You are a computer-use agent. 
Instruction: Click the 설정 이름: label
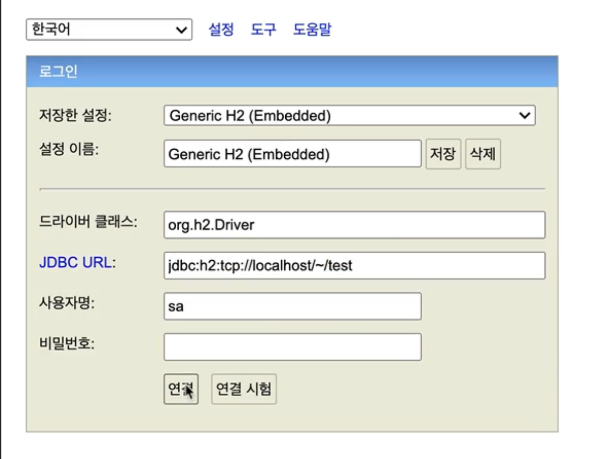69,149
